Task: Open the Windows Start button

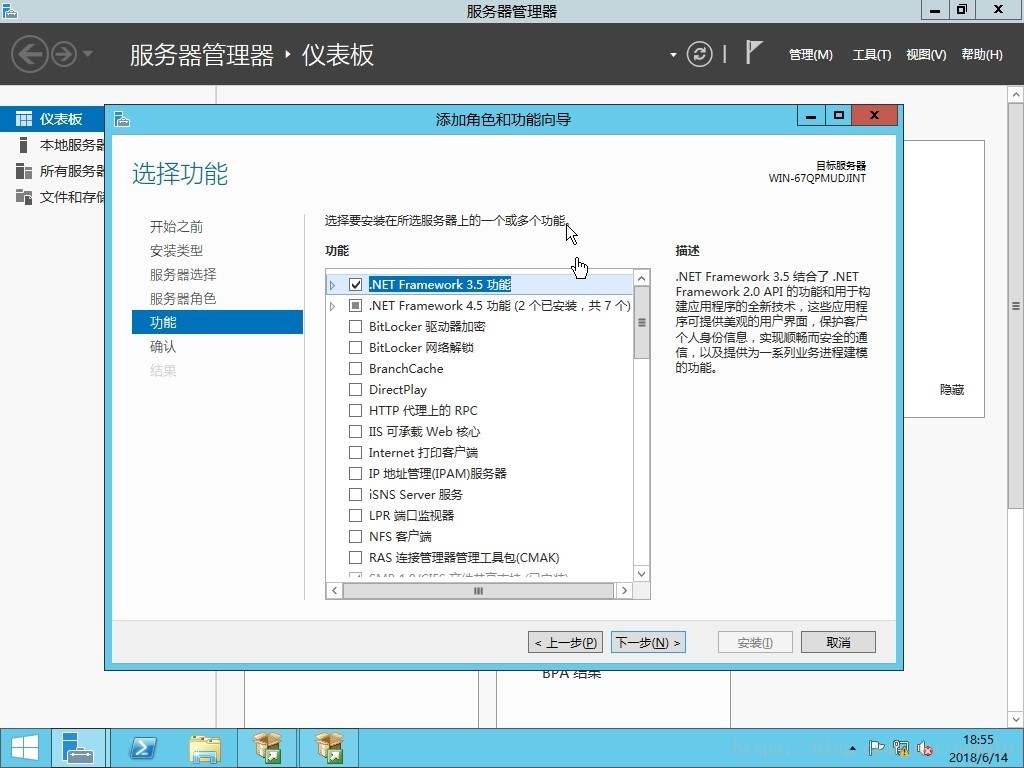Action: click(25, 748)
